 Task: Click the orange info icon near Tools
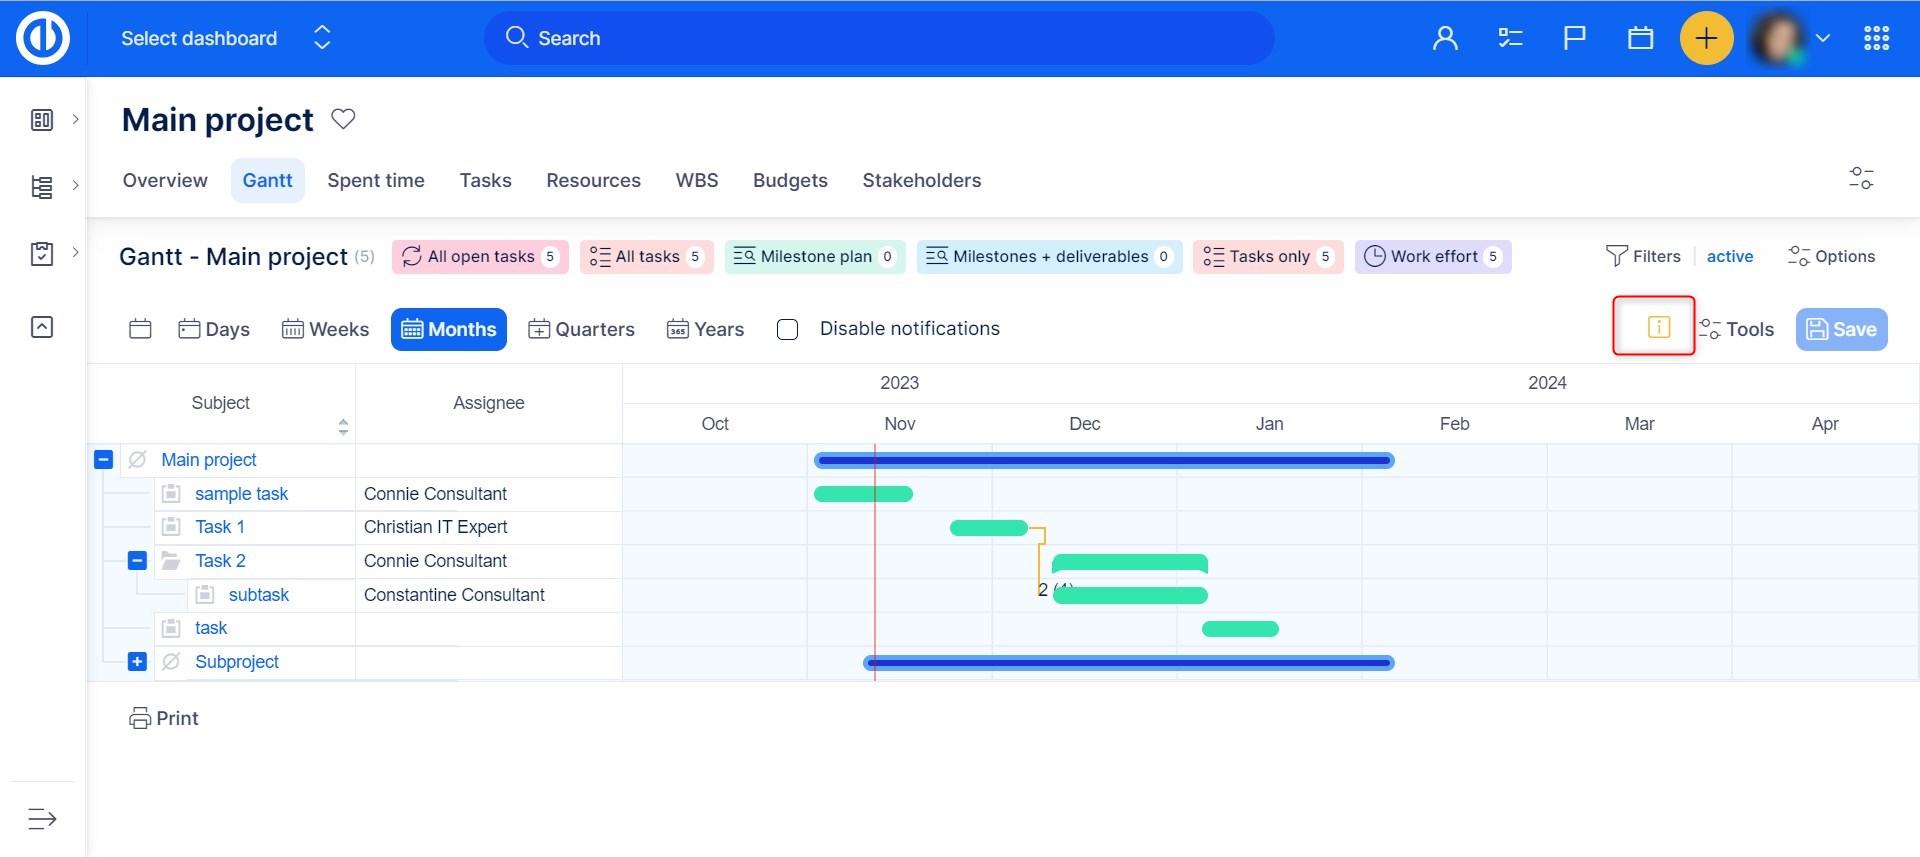[x=1658, y=327]
